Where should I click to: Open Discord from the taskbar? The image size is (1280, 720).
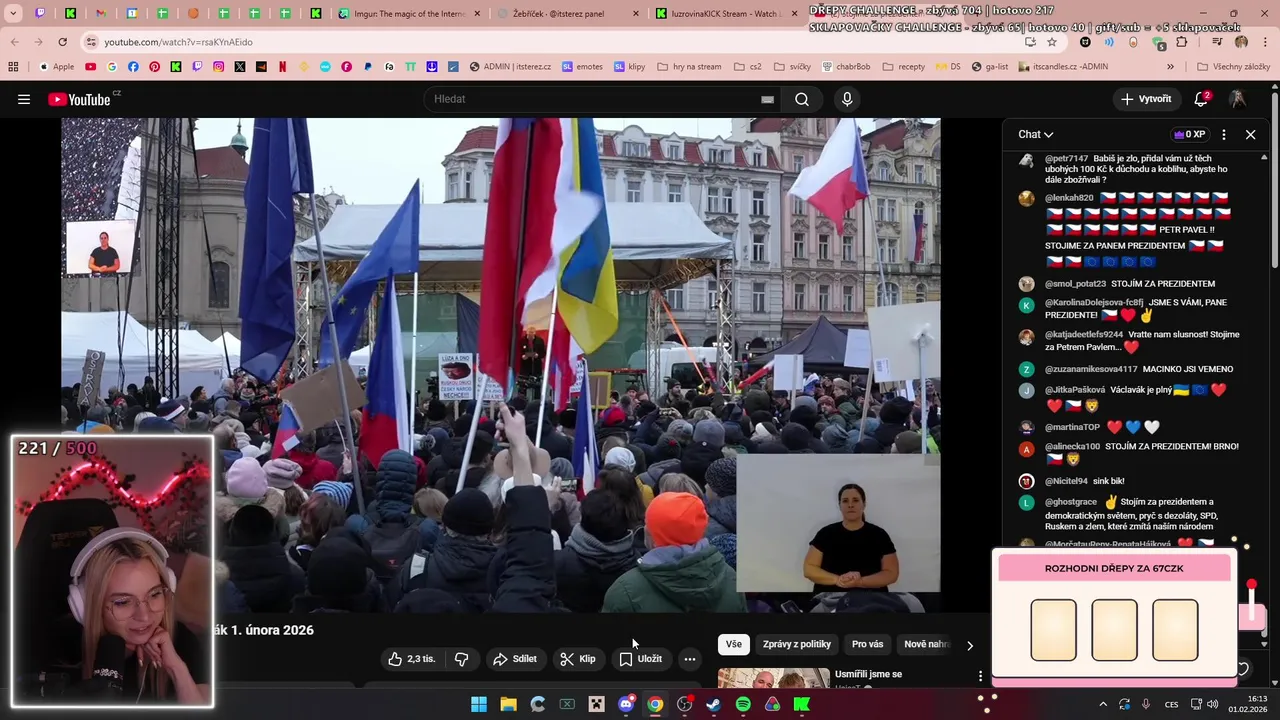tap(626, 704)
